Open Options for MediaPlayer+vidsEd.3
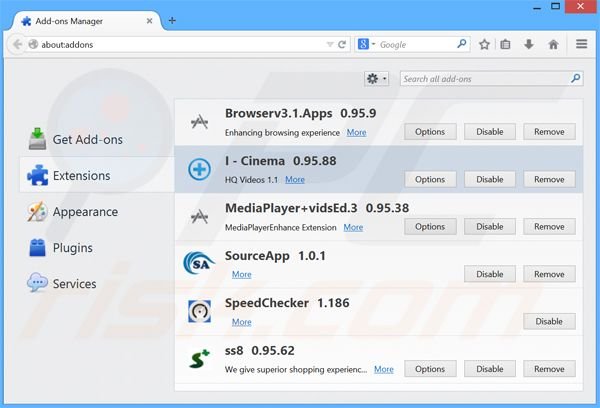The width and height of the screenshot is (600, 408). coord(430,227)
